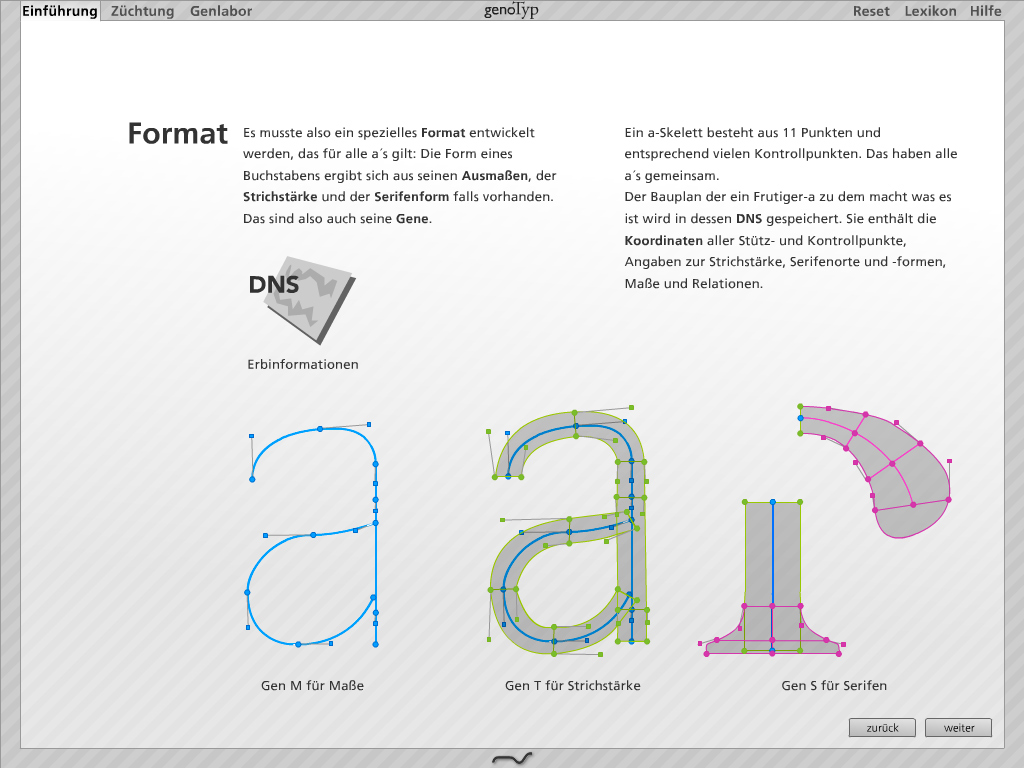Click the bold word 'Serifenform'

pos(411,197)
